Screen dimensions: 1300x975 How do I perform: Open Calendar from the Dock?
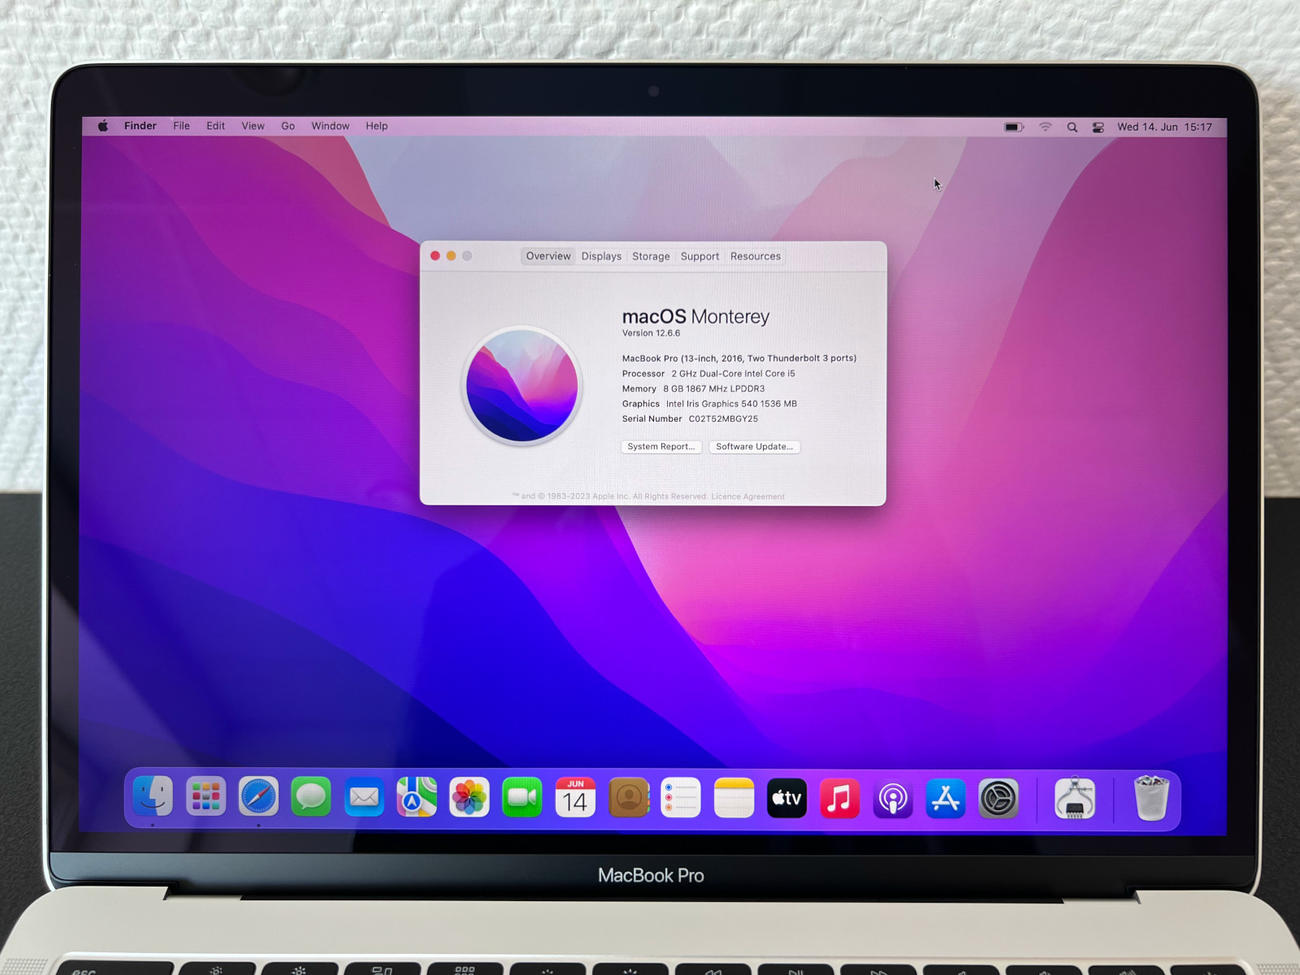[575, 798]
